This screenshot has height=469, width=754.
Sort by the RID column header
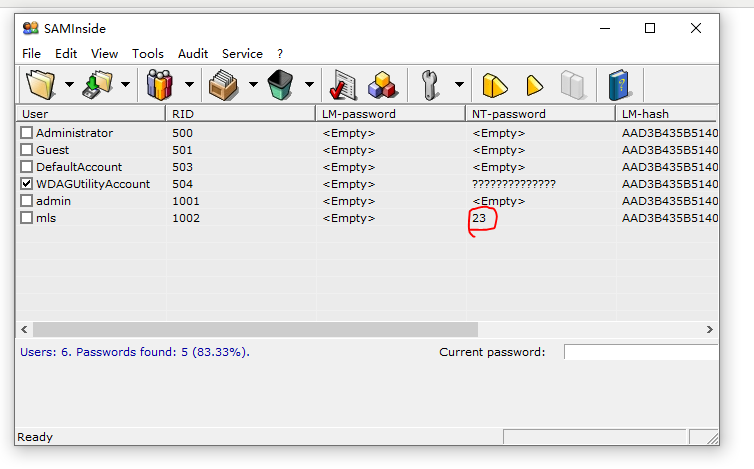pos(240,114)
